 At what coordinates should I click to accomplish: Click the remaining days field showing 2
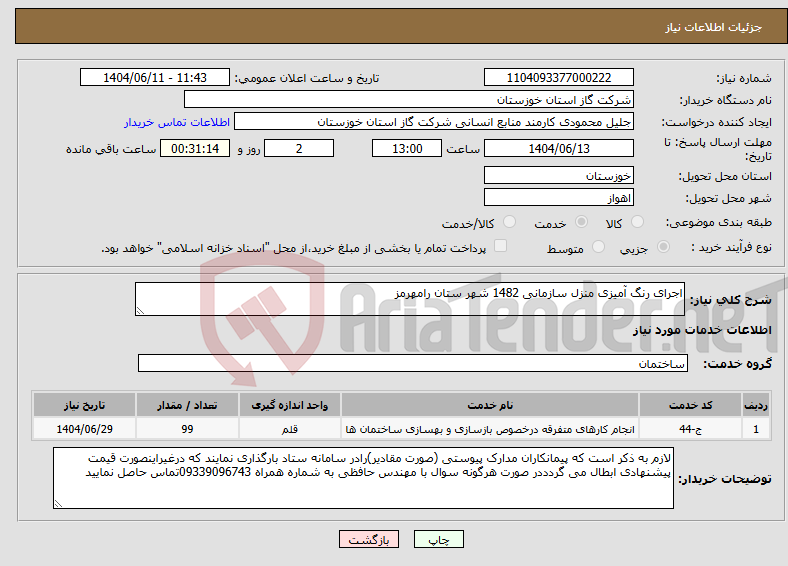pyautogui.click(x=299, y=148)
